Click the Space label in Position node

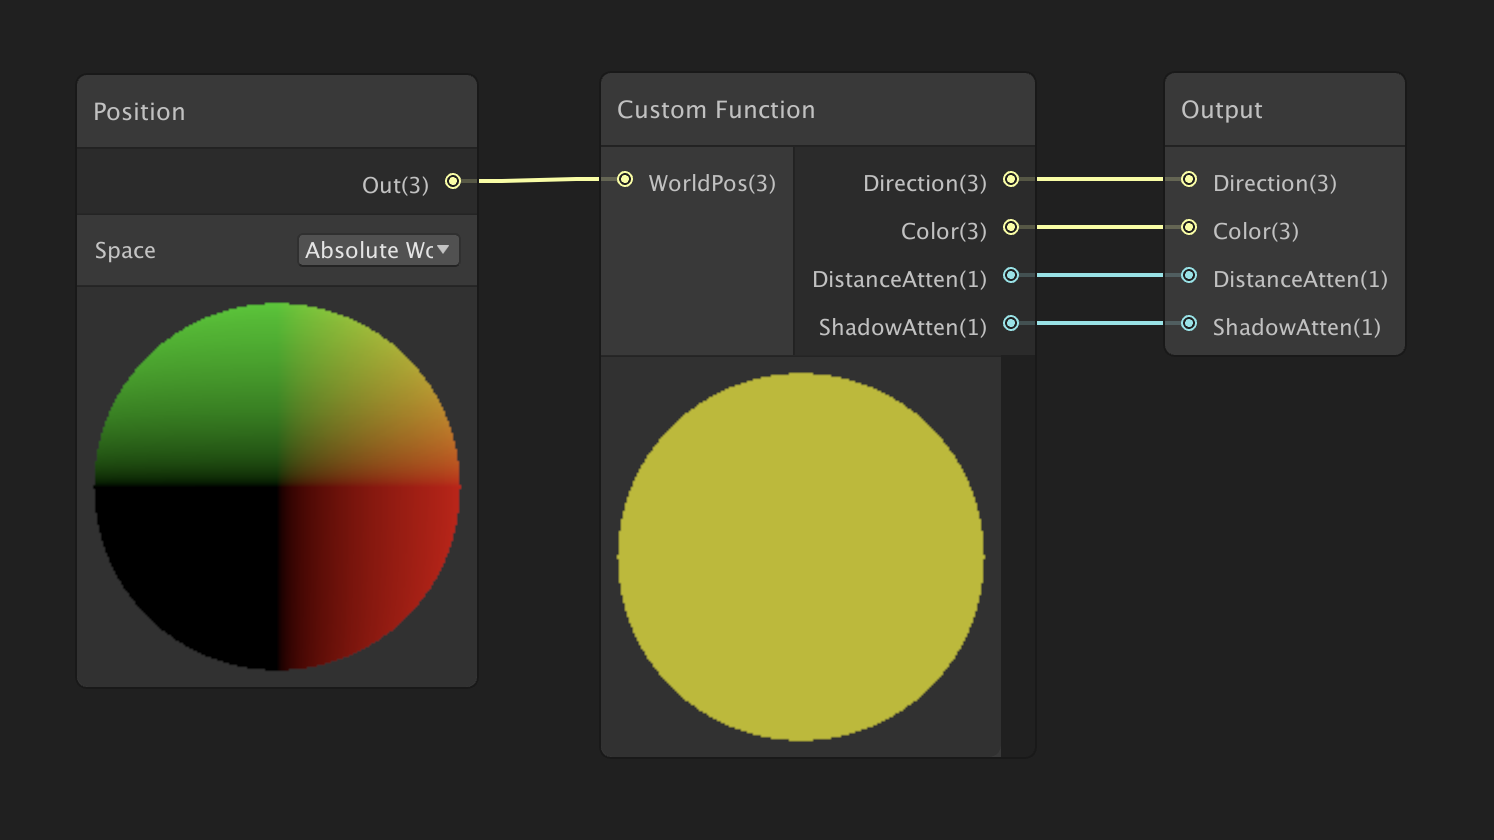tap(125, 250)
